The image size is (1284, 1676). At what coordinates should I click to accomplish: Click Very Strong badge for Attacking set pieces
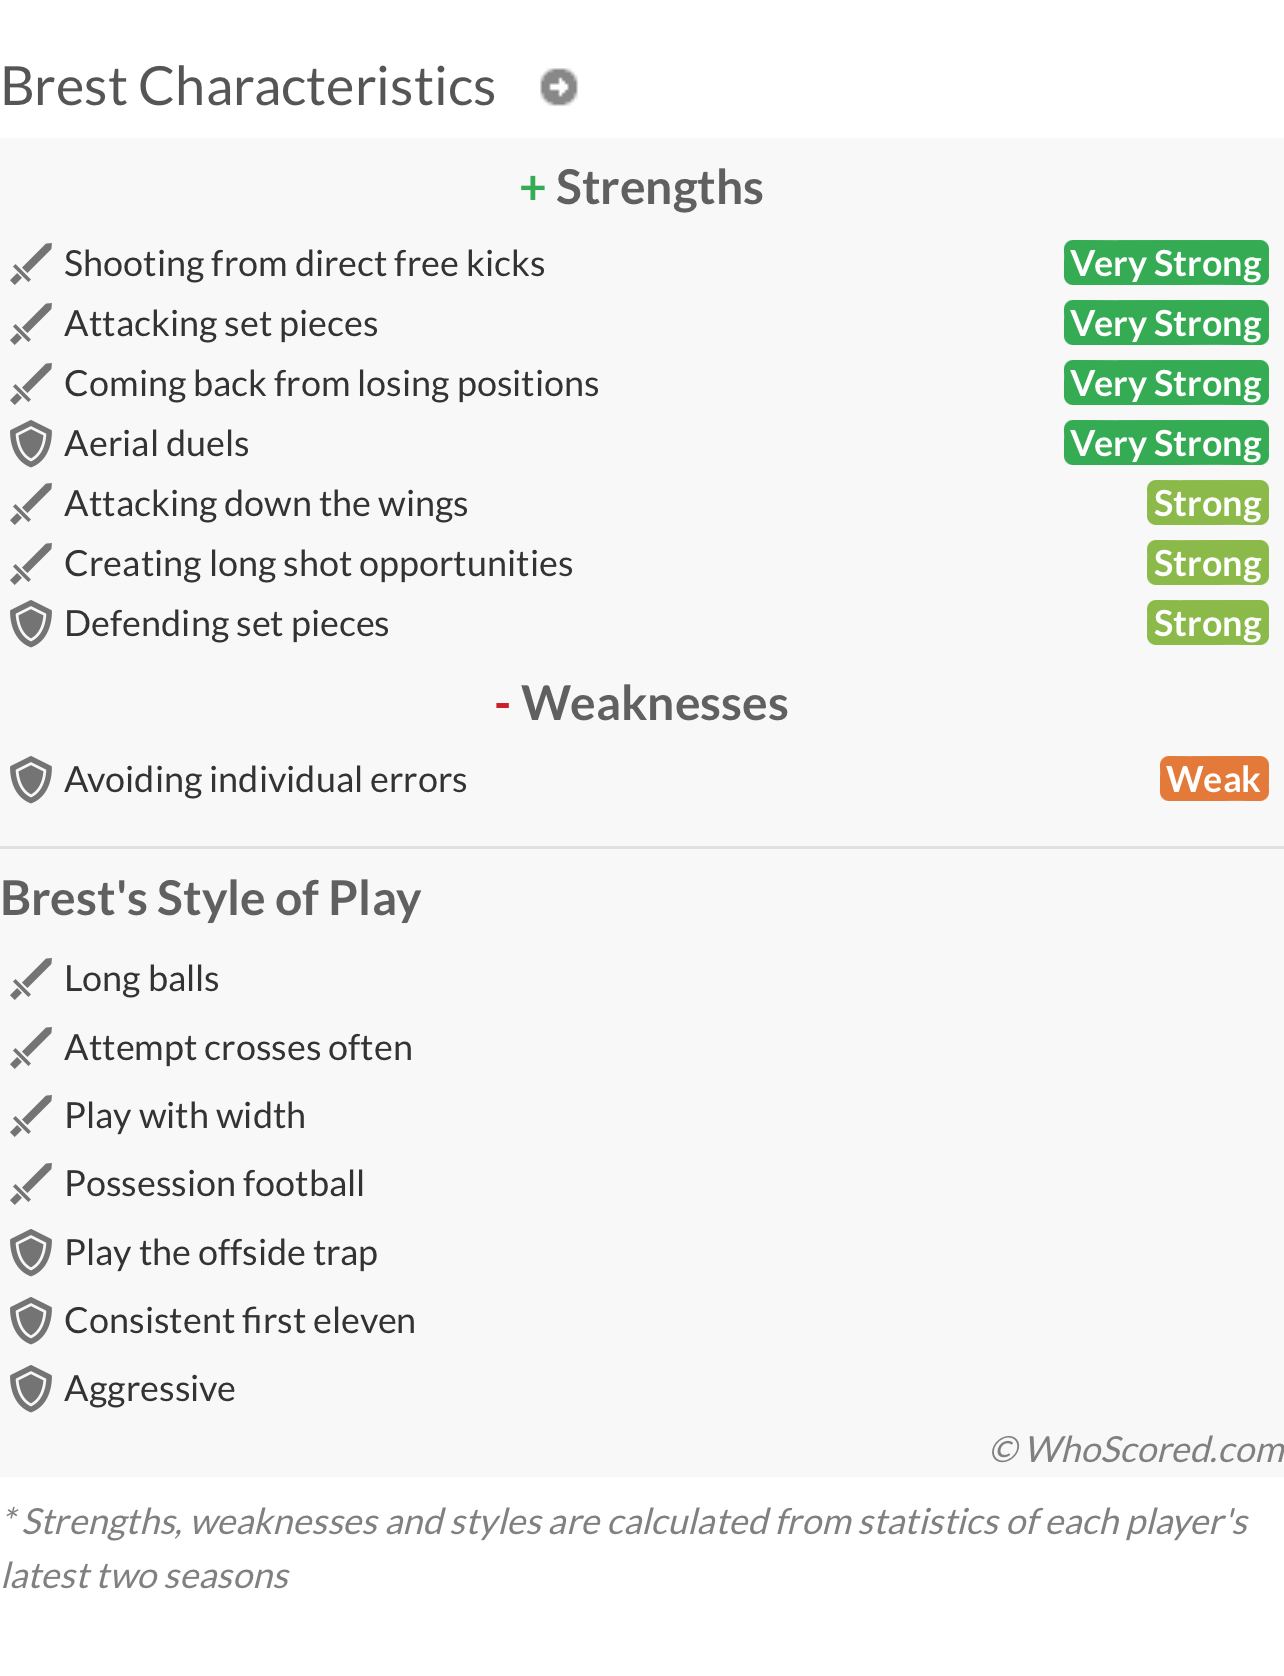pos(1166,323)
